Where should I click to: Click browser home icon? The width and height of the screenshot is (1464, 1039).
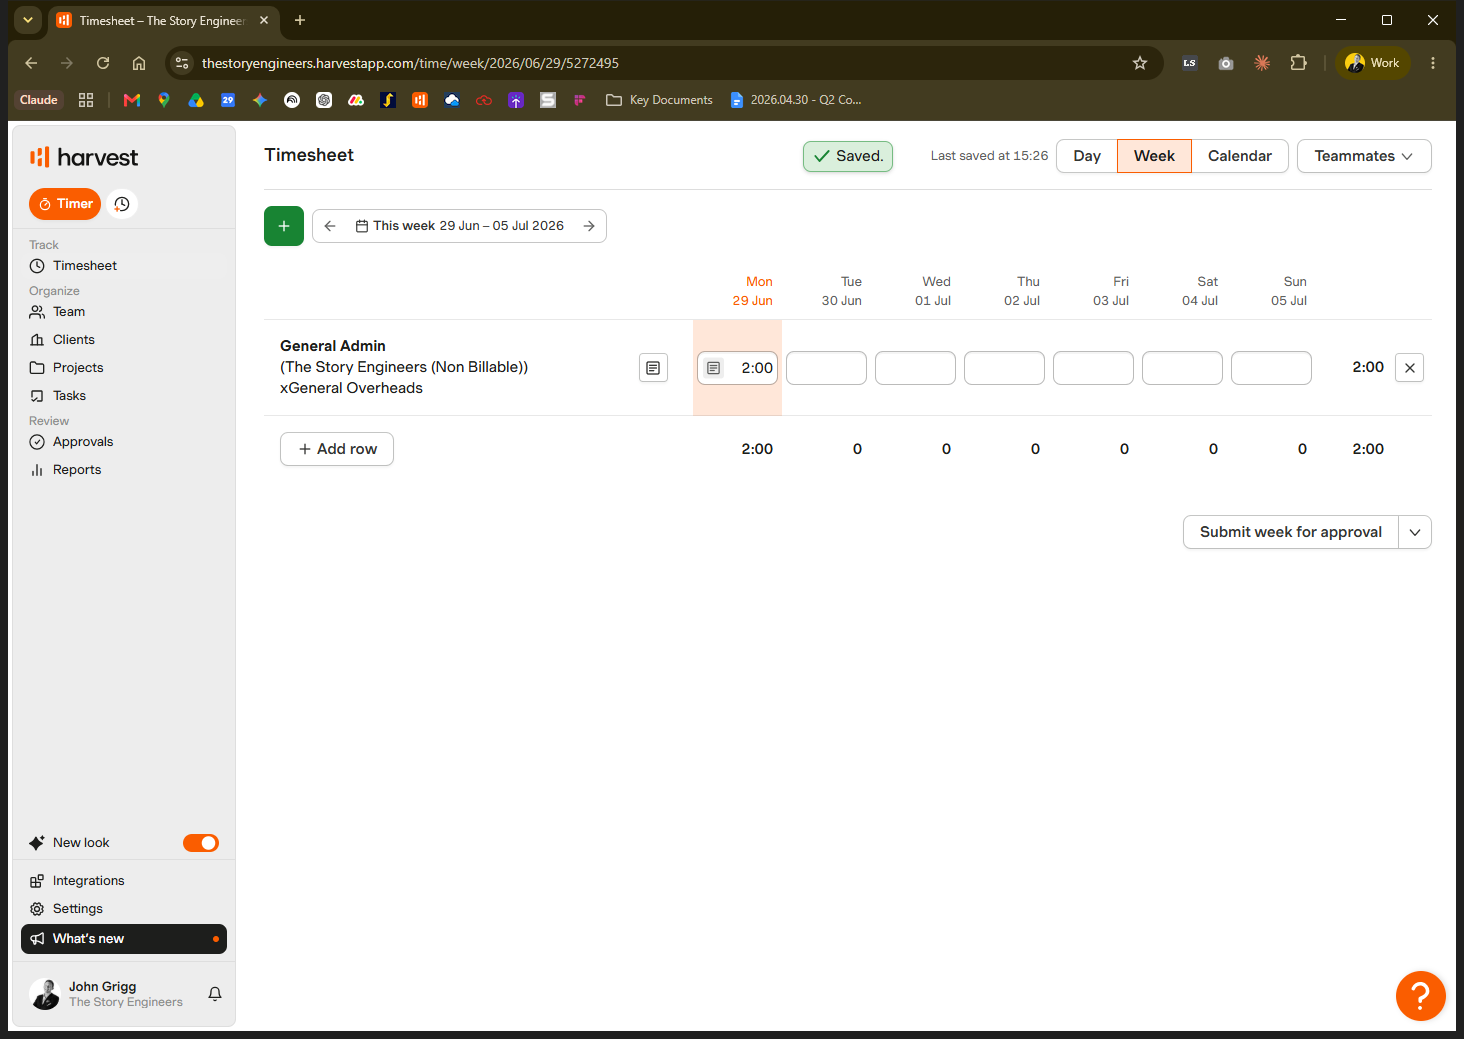click(x=139, y=63)
